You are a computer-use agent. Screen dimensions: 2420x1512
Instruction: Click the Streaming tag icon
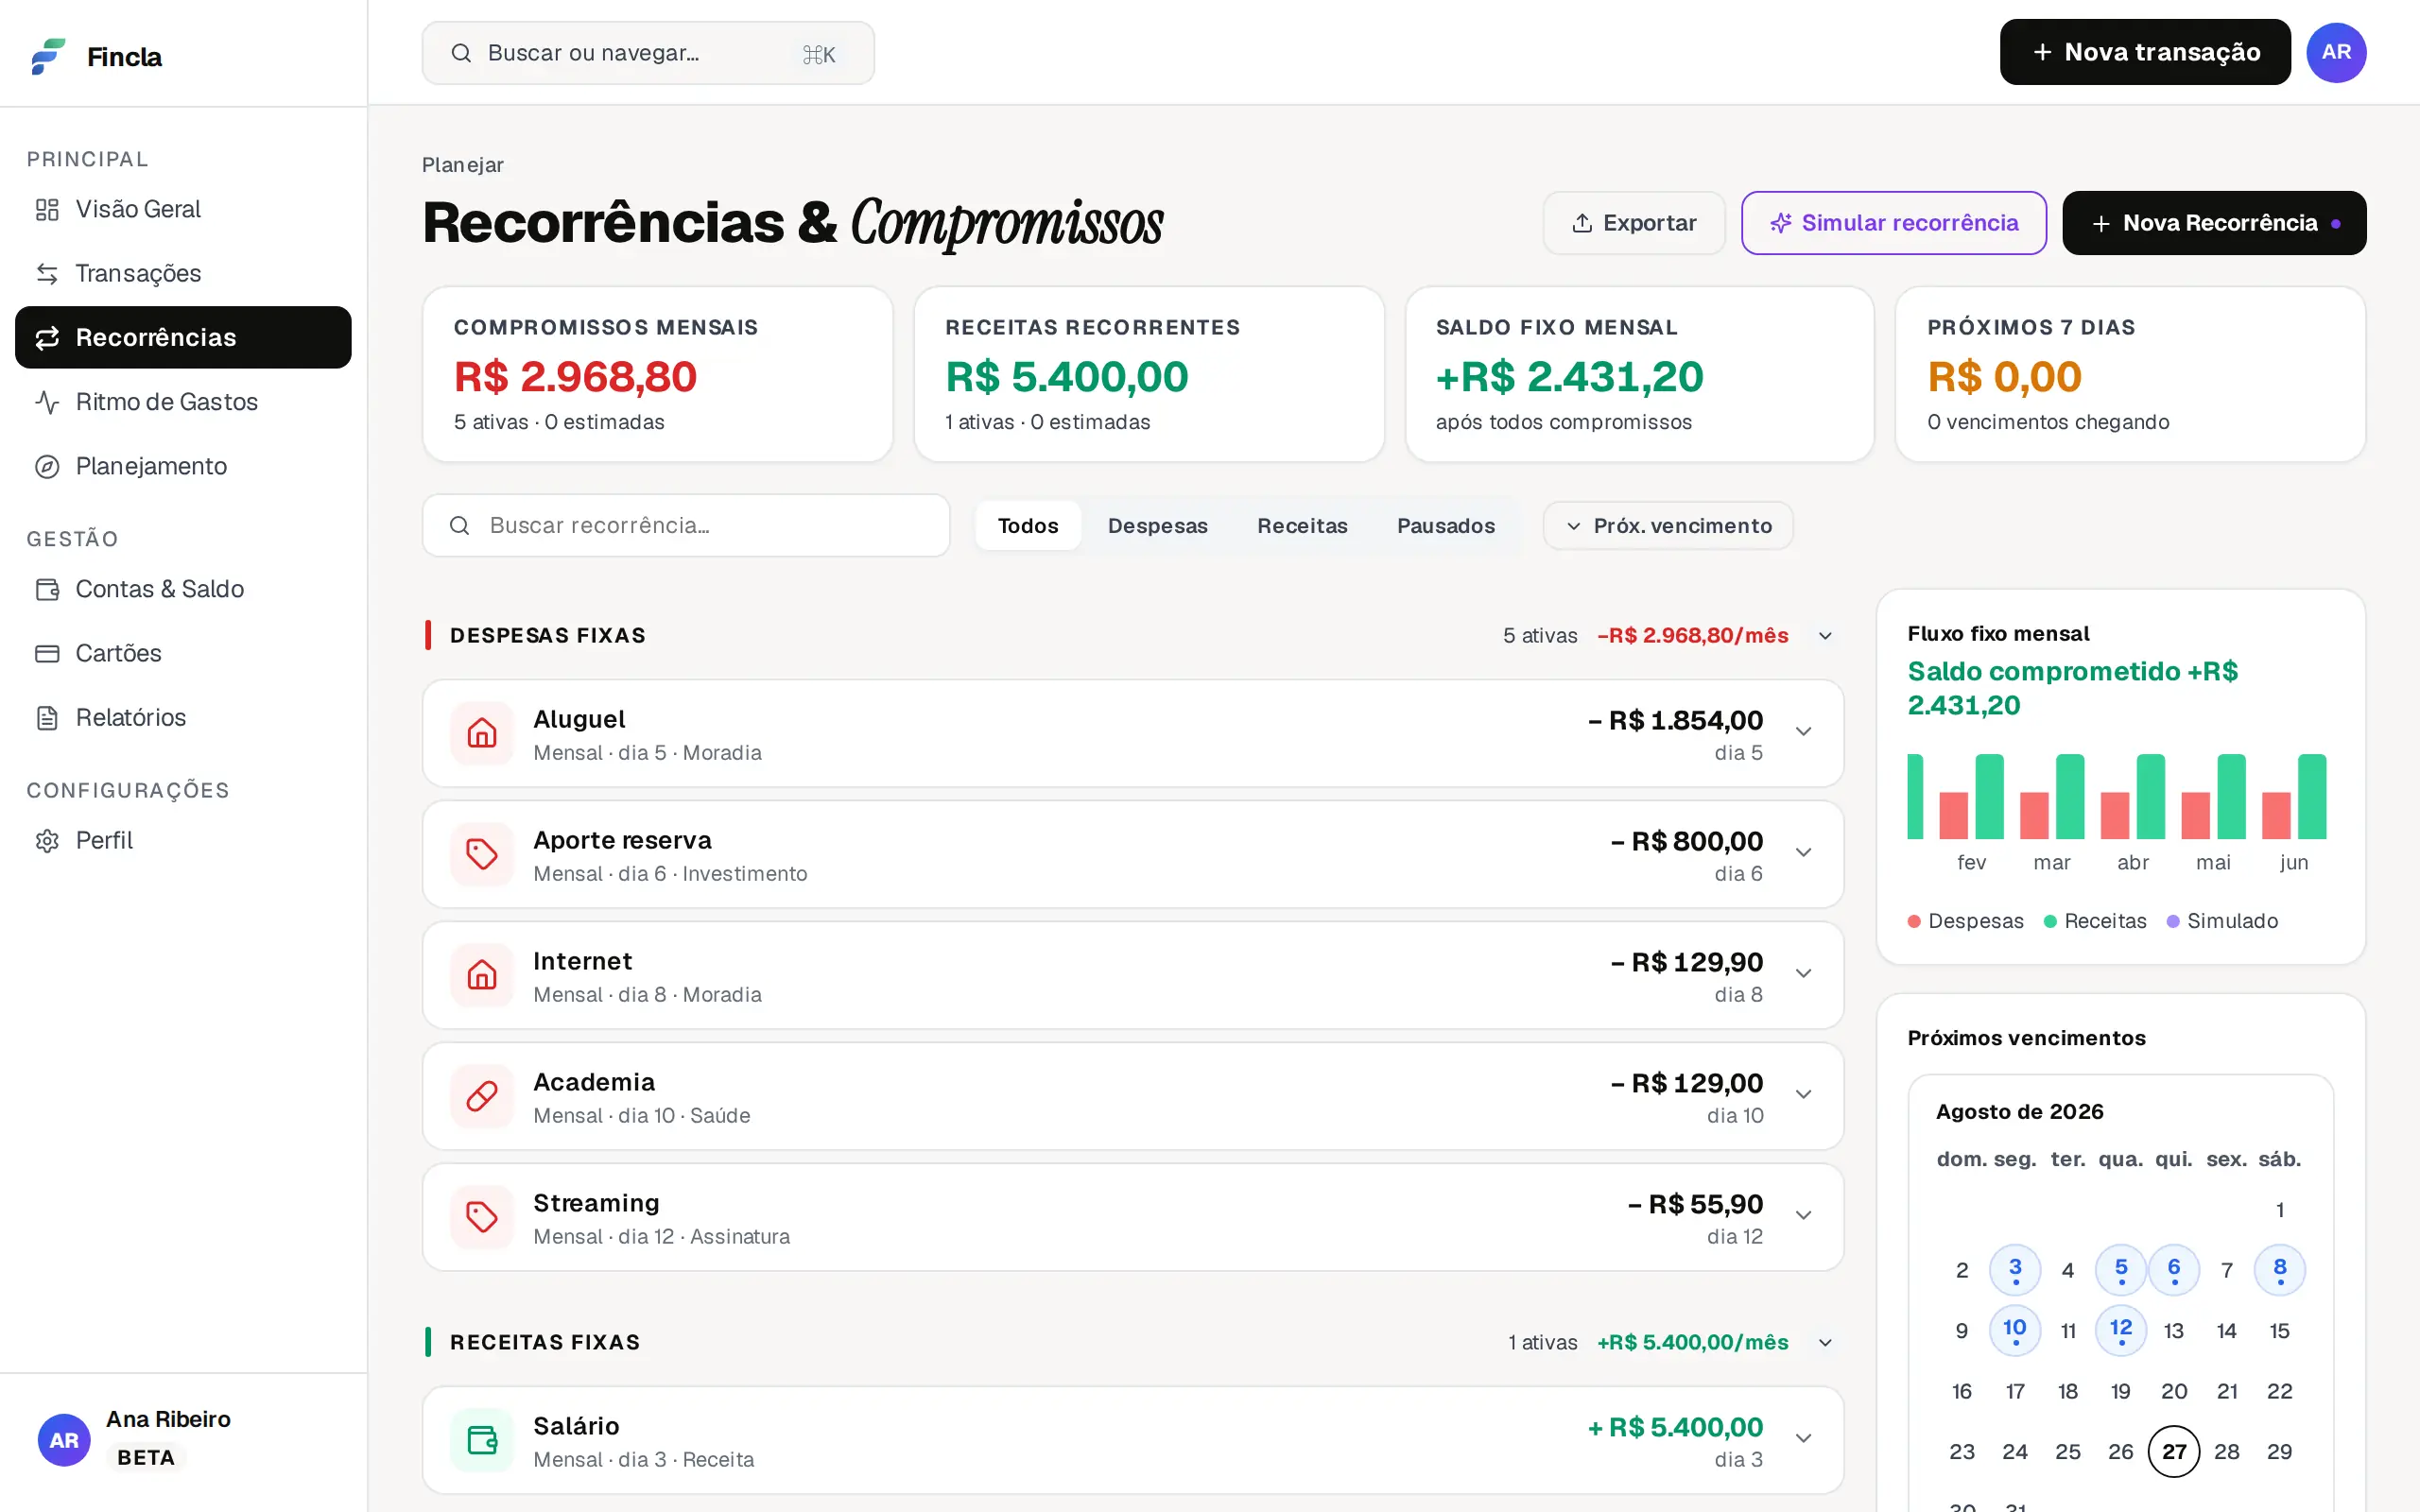coord(482,1217)
